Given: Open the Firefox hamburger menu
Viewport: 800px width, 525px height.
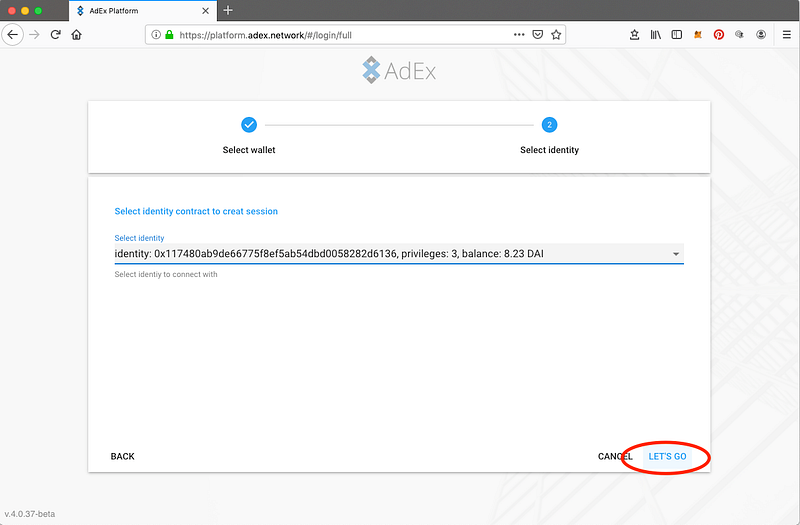Looking at the screenshot, I should 787,35.
